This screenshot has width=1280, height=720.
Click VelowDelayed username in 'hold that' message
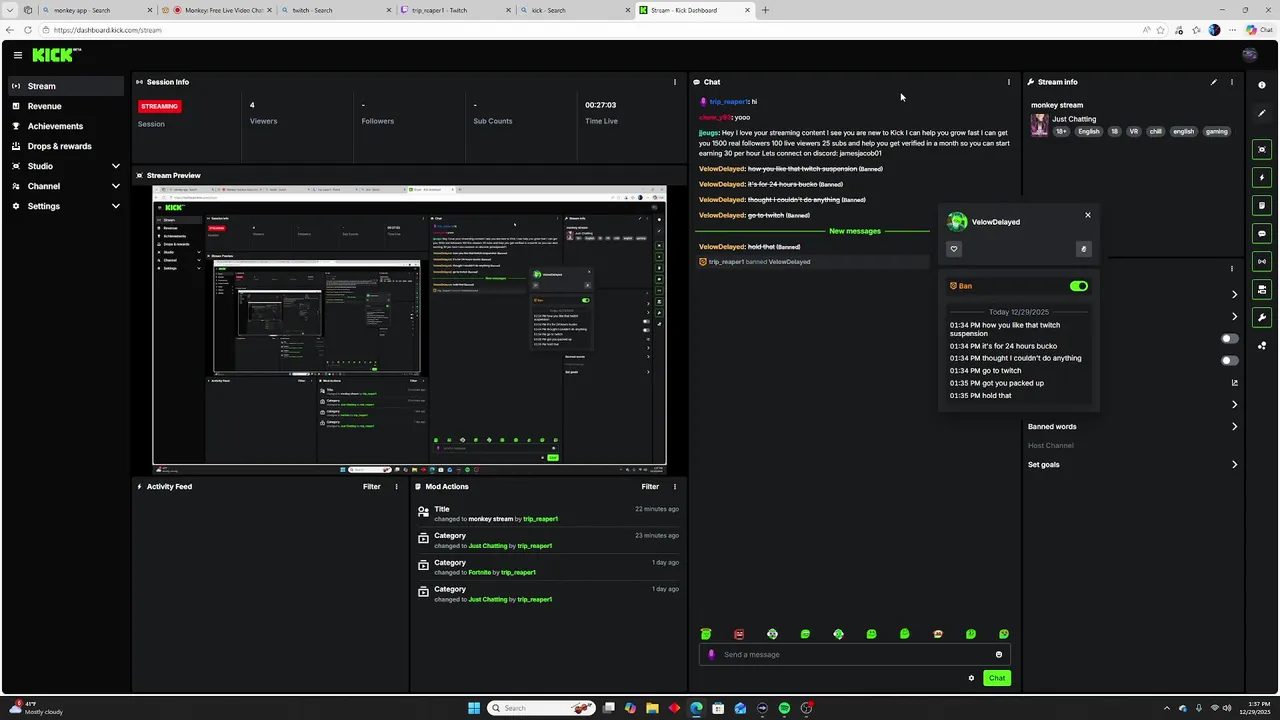(722, 246)
